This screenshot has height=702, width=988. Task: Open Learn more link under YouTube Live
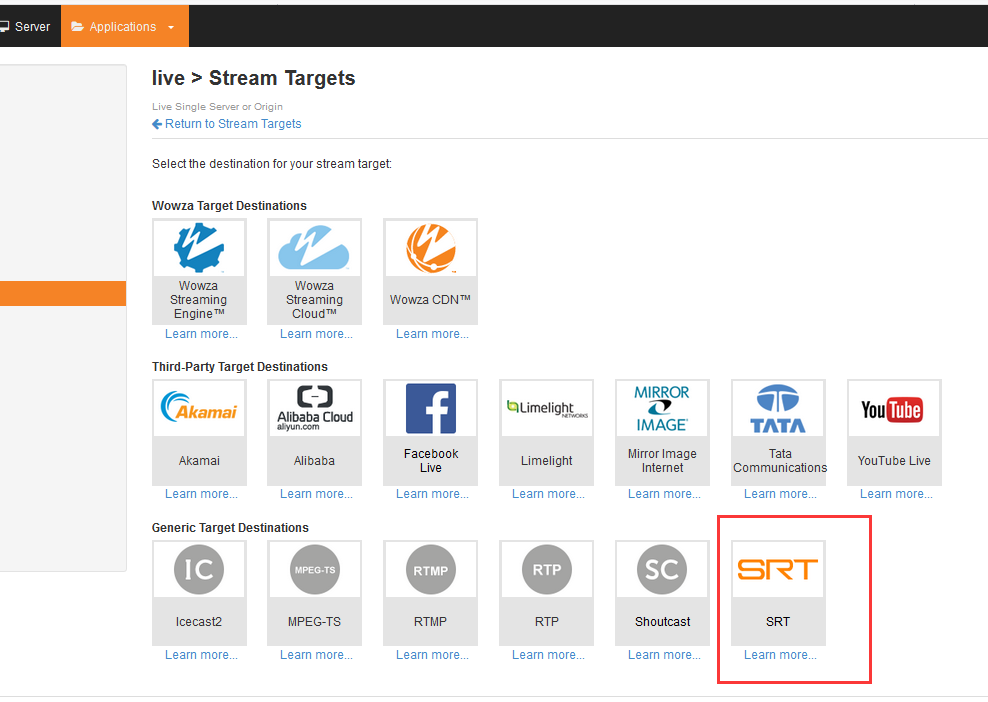coord(896,494)
